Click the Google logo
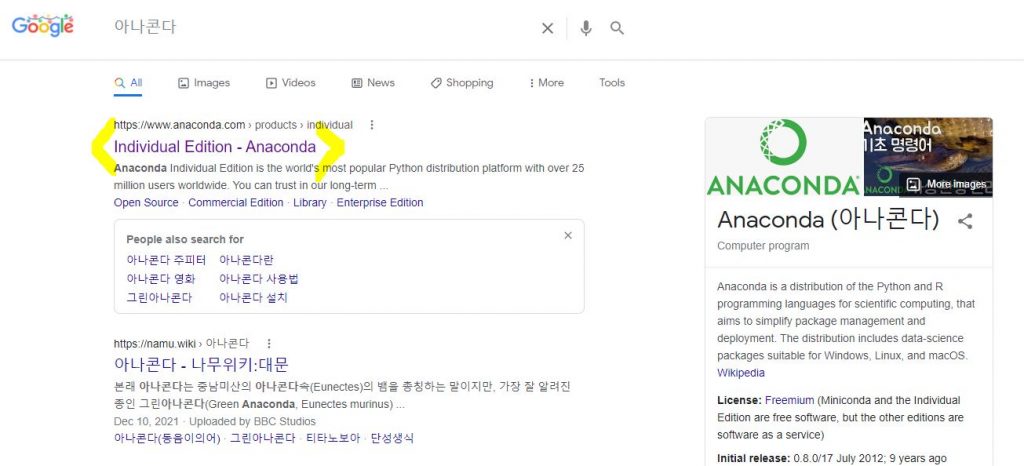The image size is (1024, 466). pos(43,27)
